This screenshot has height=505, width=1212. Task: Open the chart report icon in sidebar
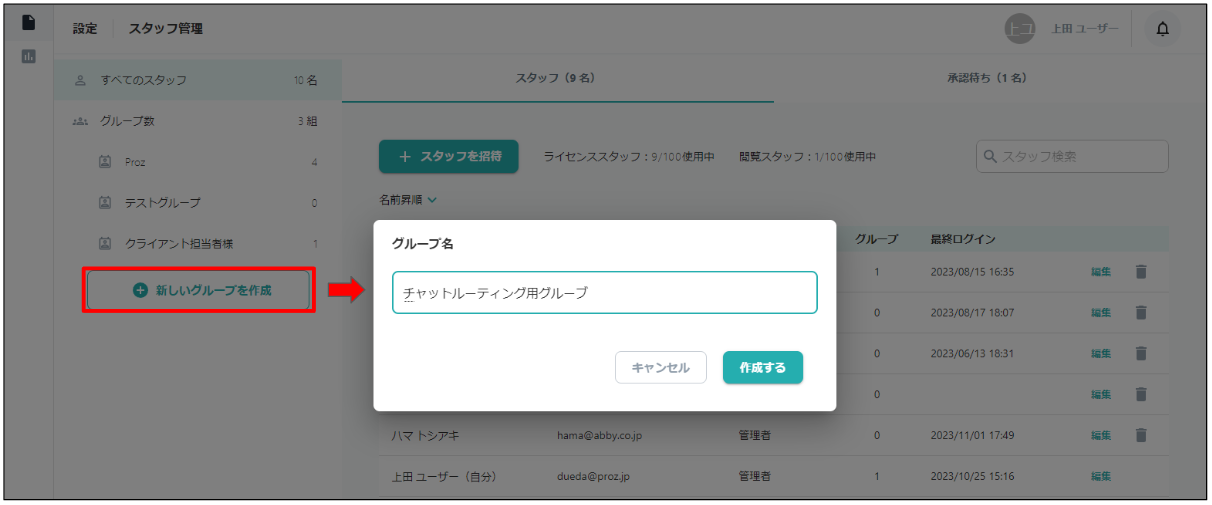tap(28, 56)
